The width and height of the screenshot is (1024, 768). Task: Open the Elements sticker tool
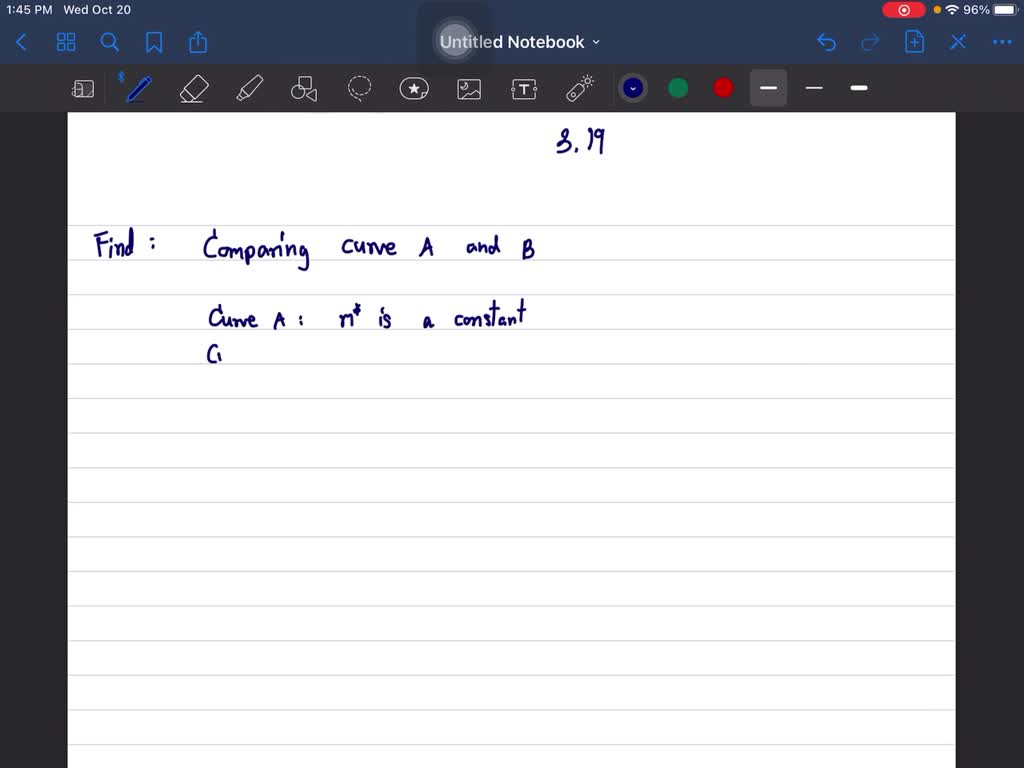click(x=414, y=88)
